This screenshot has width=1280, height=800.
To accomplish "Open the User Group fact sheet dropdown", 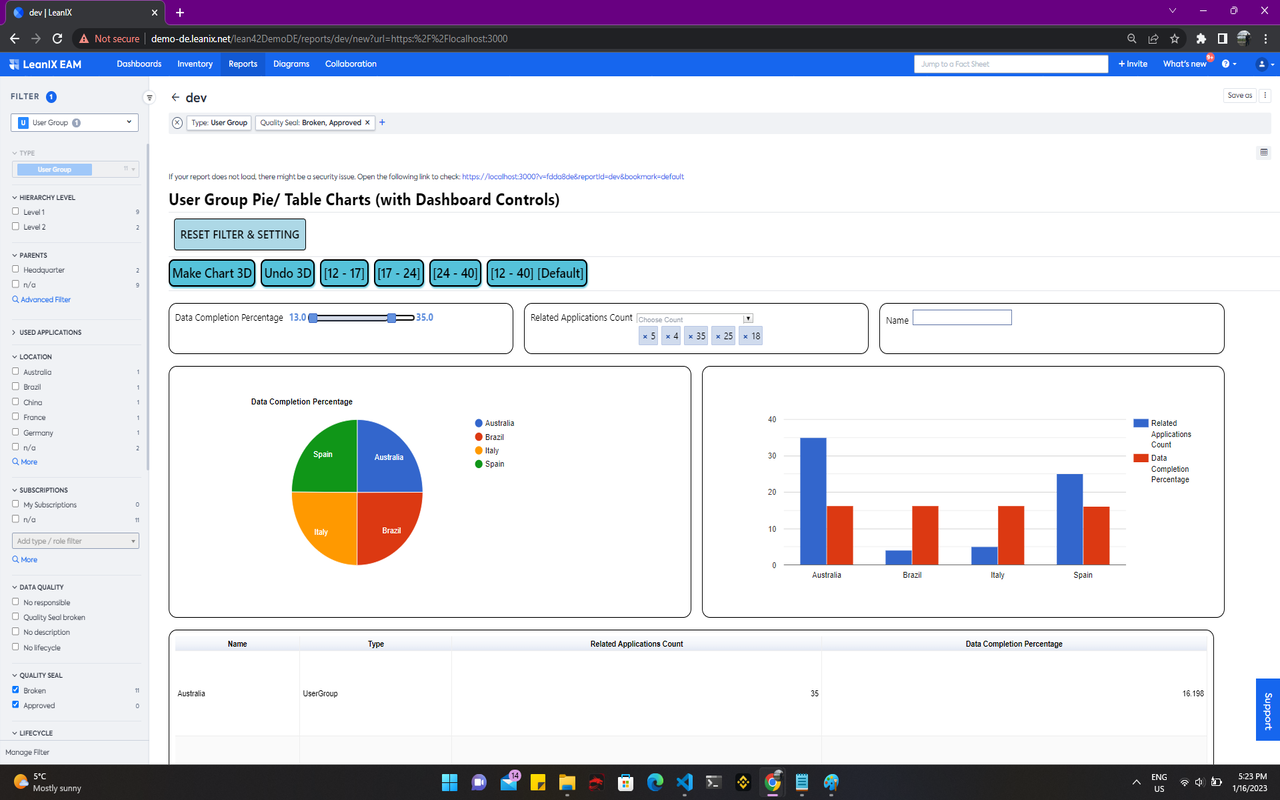I will click(x=75, y=123).
